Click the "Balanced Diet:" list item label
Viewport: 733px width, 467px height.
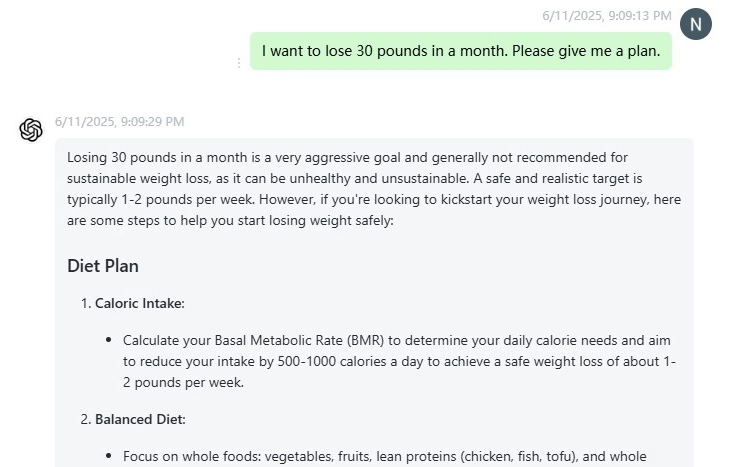point(140,419)
